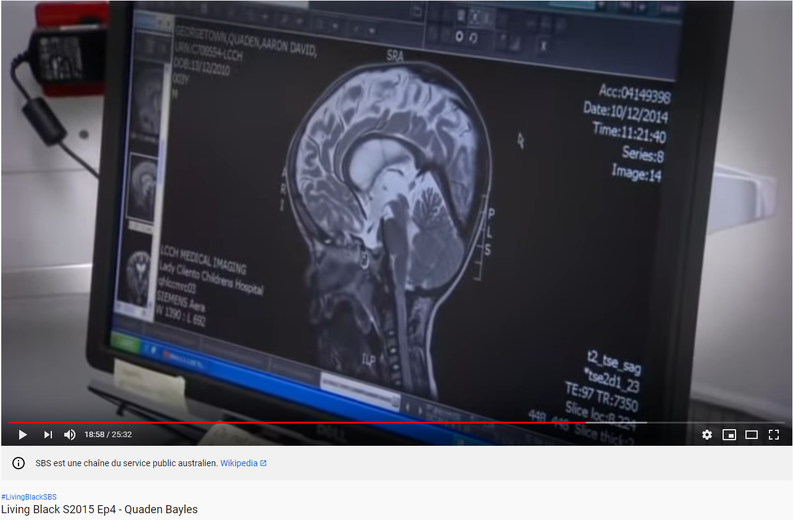
Task: Mute the video using the speaker icon
Action: click(70, 435)
